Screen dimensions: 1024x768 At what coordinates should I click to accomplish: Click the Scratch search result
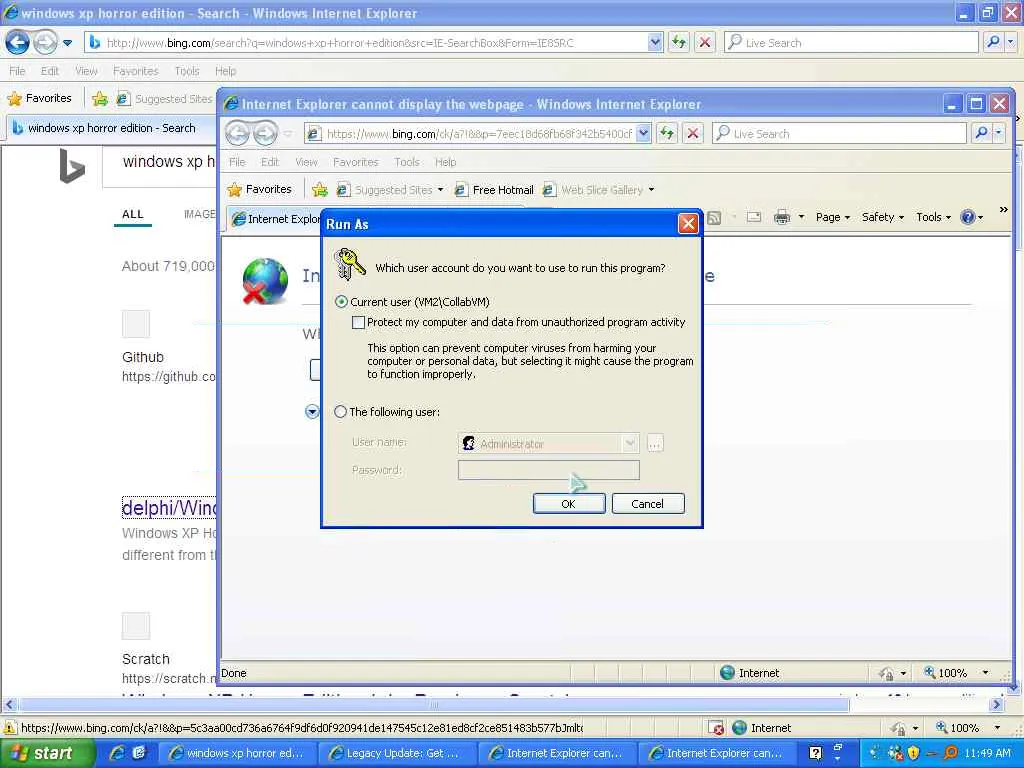coord(146,659)
